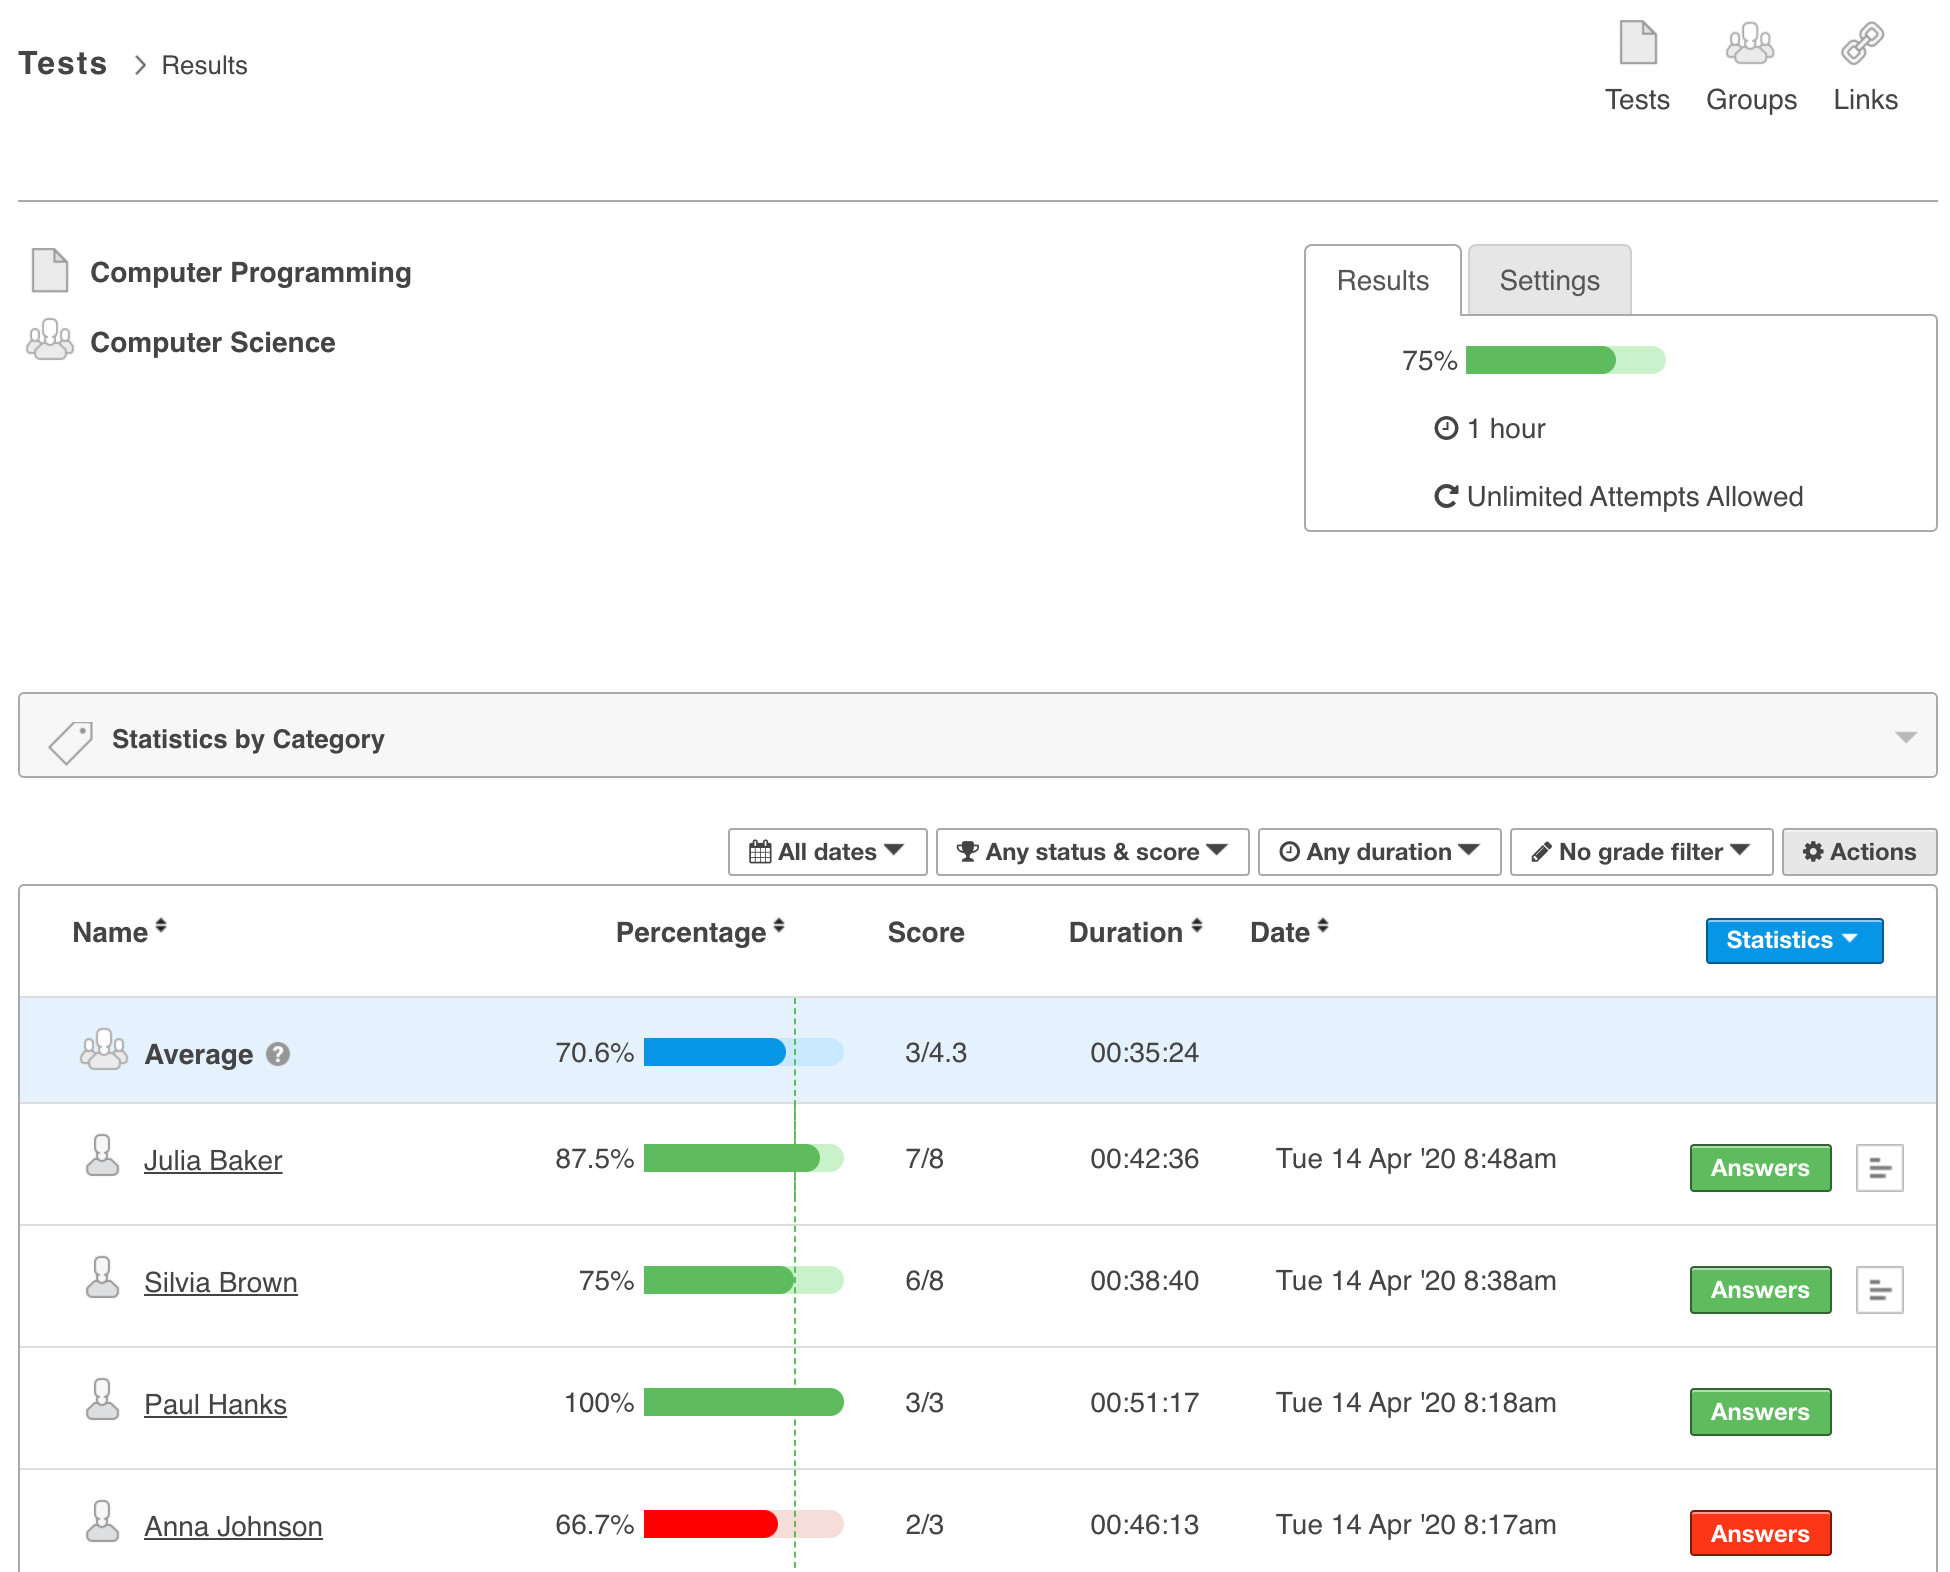Open the Tests page icon in top navigation
This screenshot has height=1572, width=1950.
[1637, 45]
